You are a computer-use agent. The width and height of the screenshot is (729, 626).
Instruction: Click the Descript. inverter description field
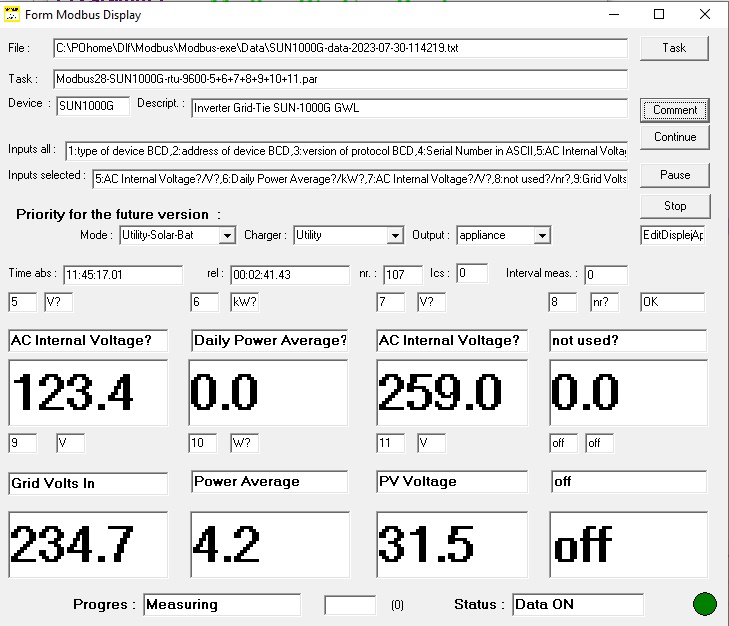pos(409,108)
